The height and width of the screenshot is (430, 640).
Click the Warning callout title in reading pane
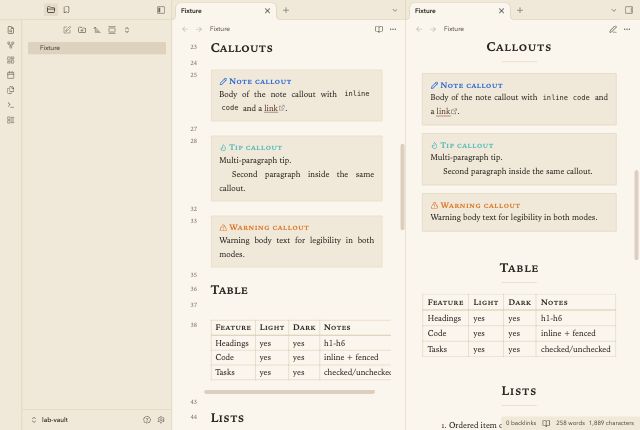pos(480,205)
